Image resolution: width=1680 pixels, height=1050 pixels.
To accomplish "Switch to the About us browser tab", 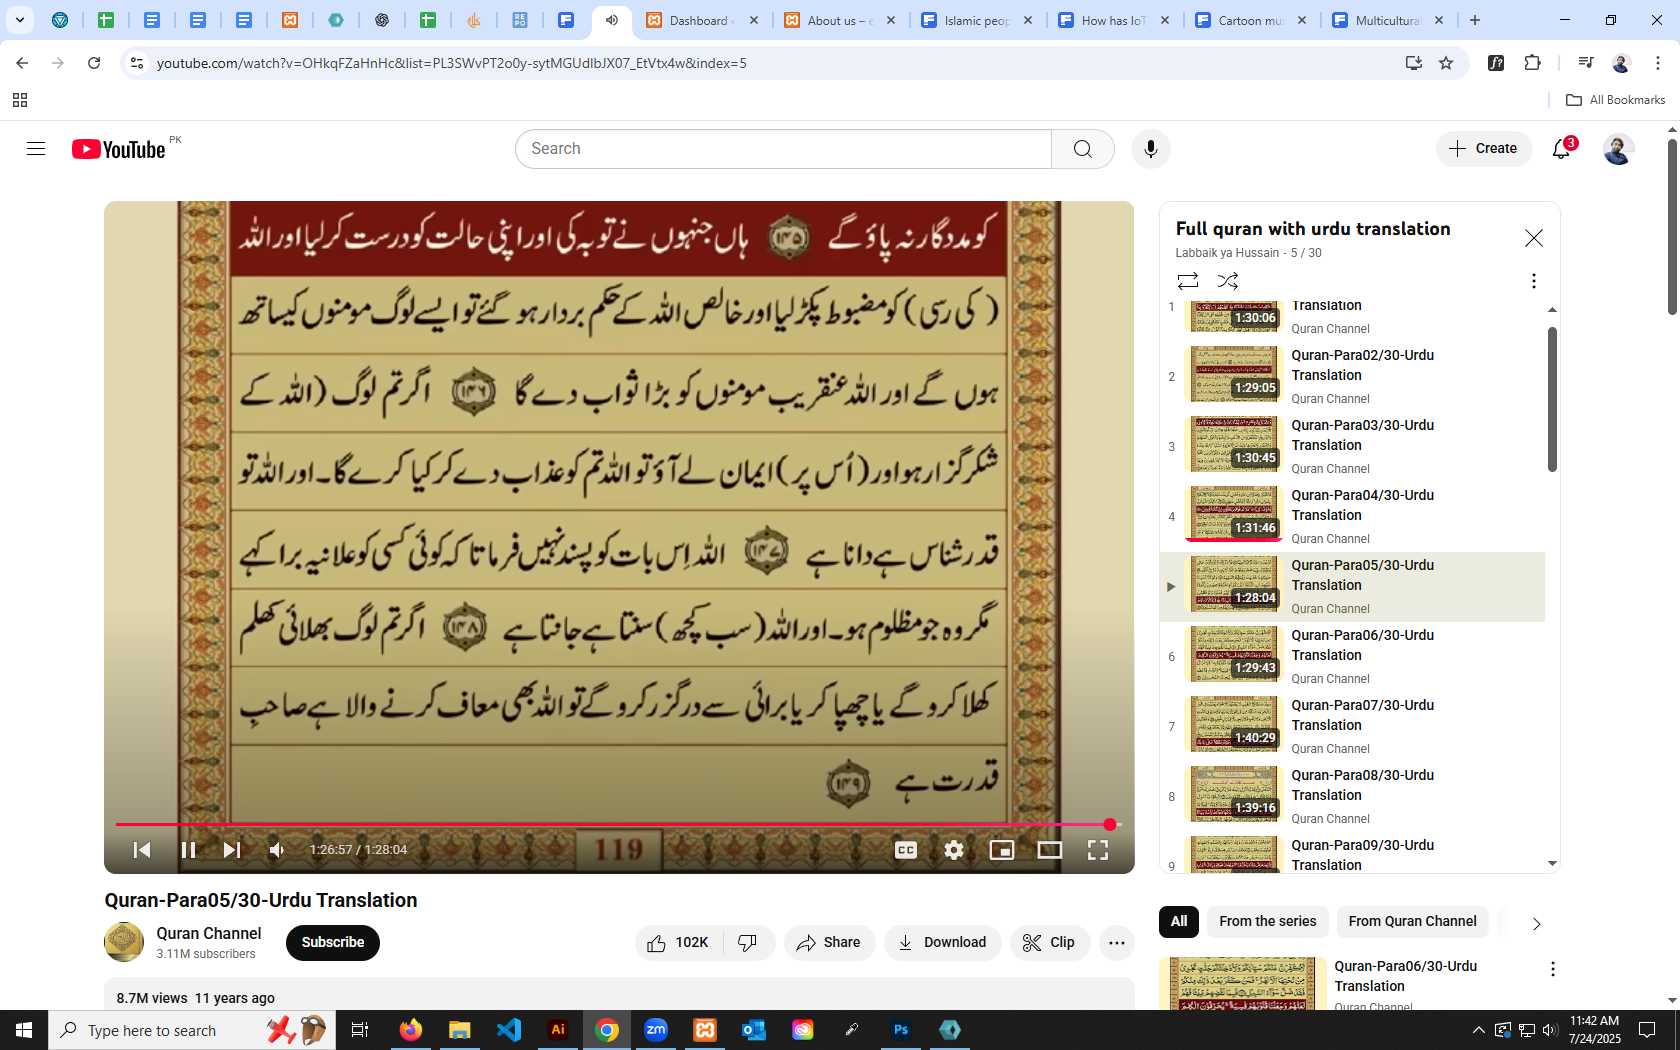I will pyautogui.click(x=840, y=20).
